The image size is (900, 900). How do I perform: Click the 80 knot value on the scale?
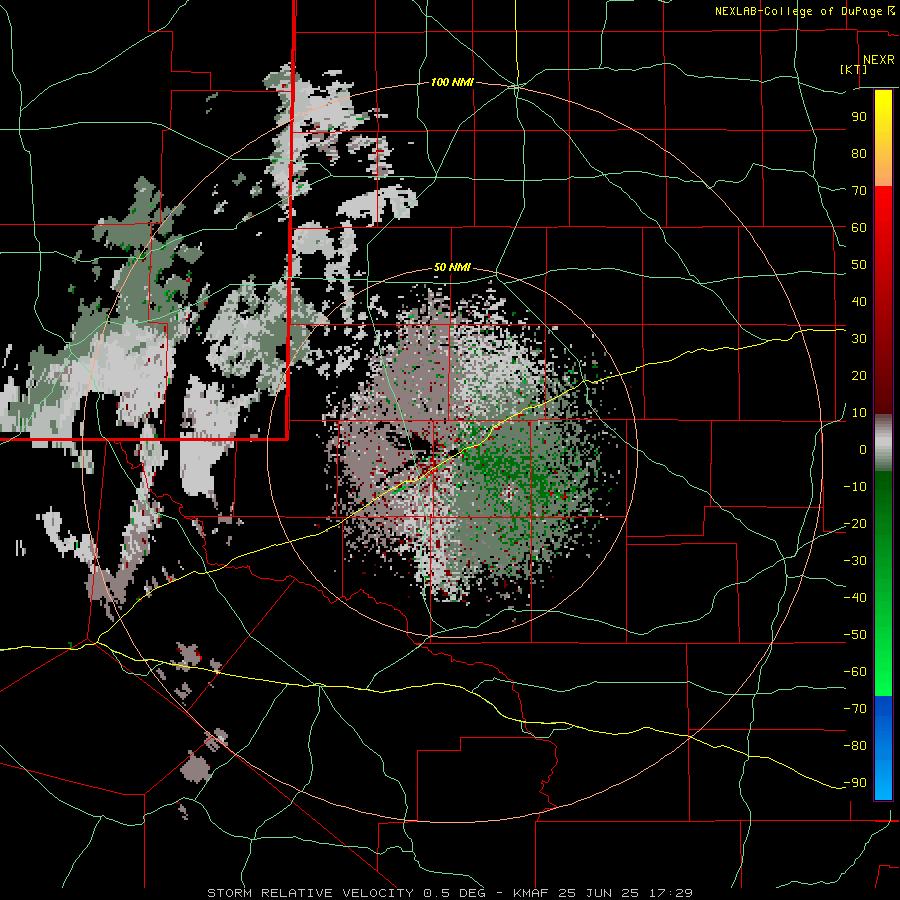pos(859,154)
